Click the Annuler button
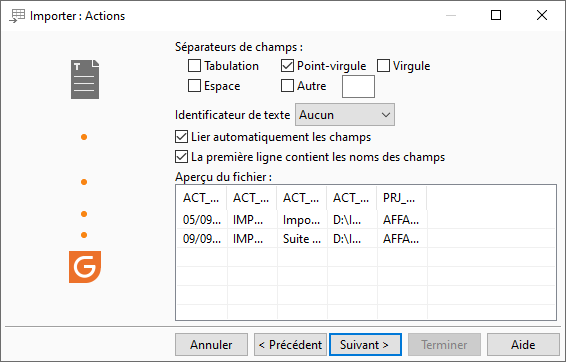Image resolution: width=566 pixels, height=362 pixels. pyautogui.click(x=211, y=345)
